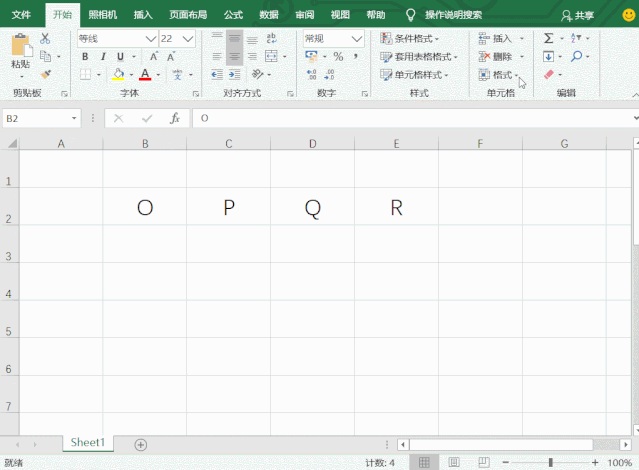This screenshot has width=639, height=470.
Task: Open the 公式 ribbon tab
Action: tap(233, 15)
